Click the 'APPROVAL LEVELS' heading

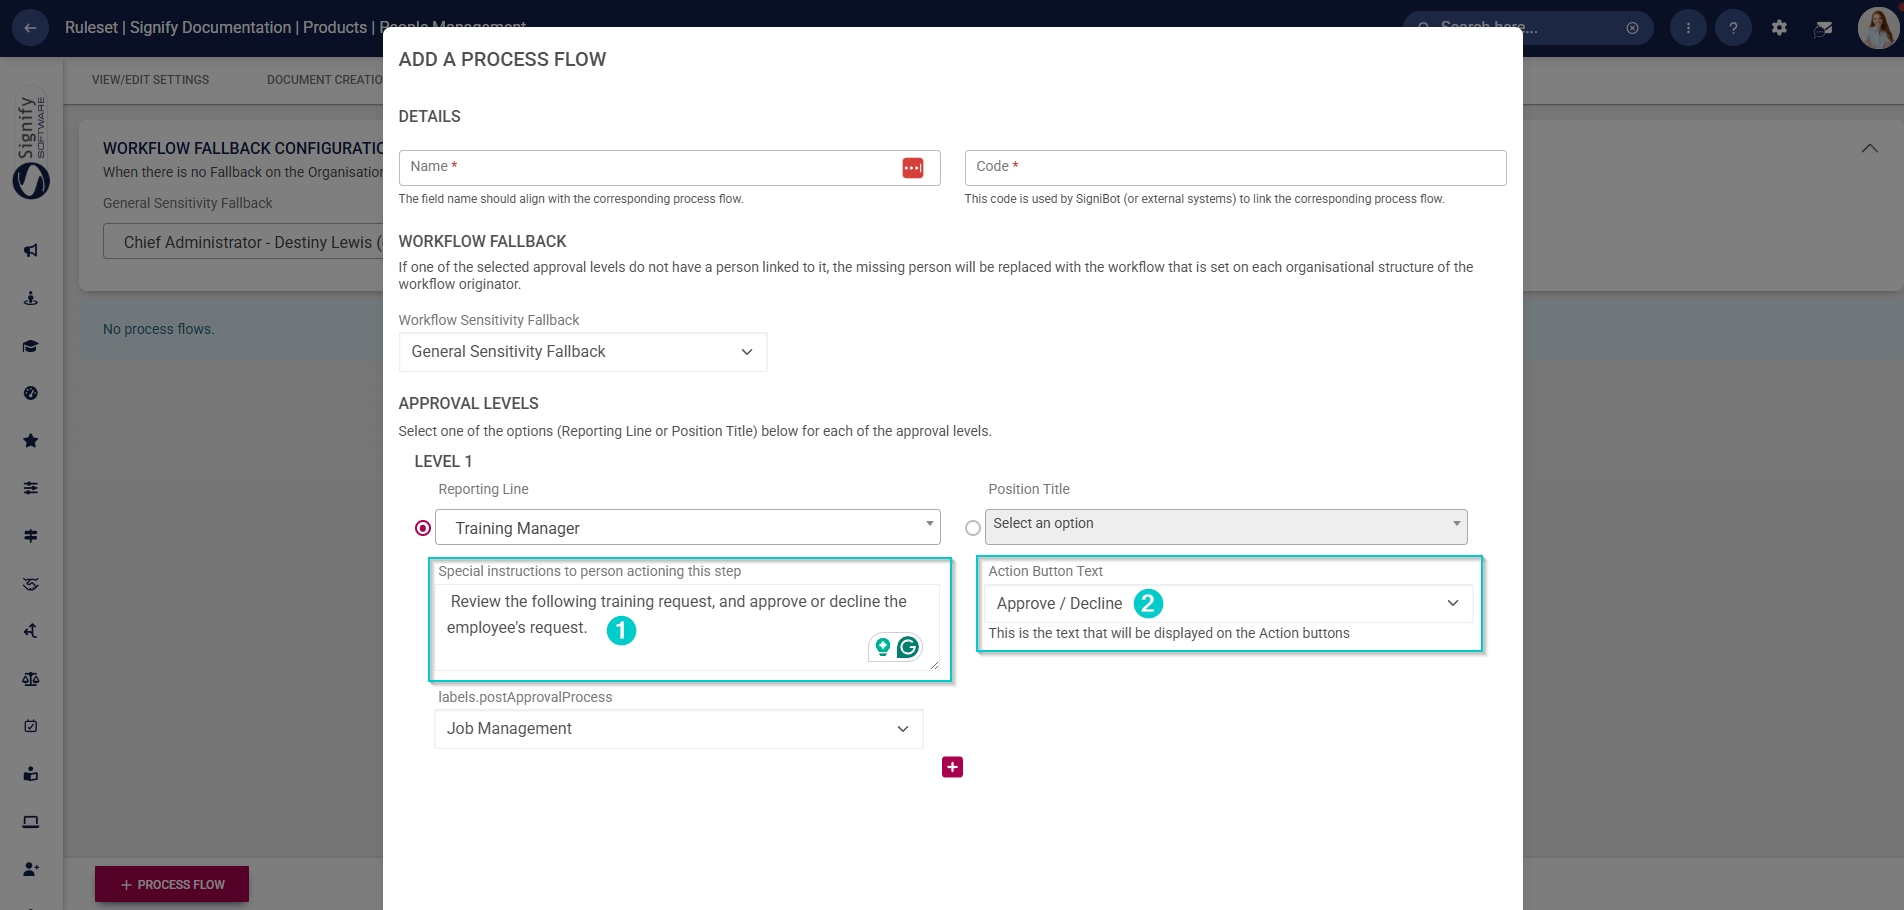coord(468,403)
